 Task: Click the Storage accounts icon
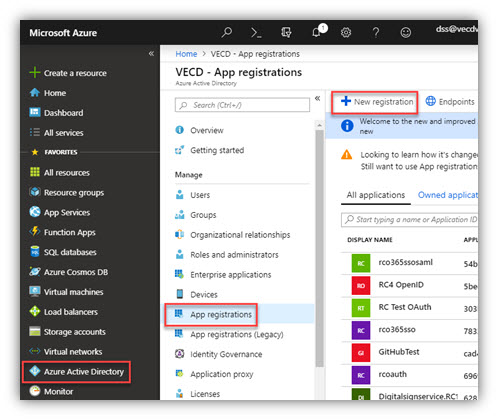click(x=35, y=331)
